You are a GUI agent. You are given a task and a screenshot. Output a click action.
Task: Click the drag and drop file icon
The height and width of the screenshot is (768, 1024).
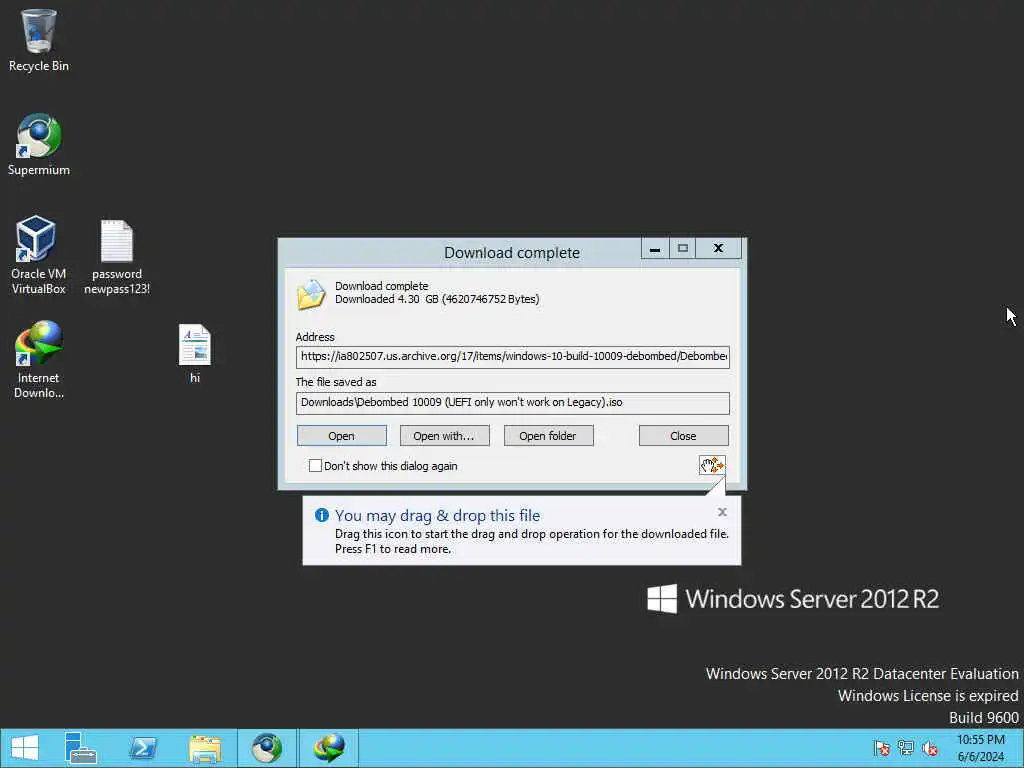(712, 465)
